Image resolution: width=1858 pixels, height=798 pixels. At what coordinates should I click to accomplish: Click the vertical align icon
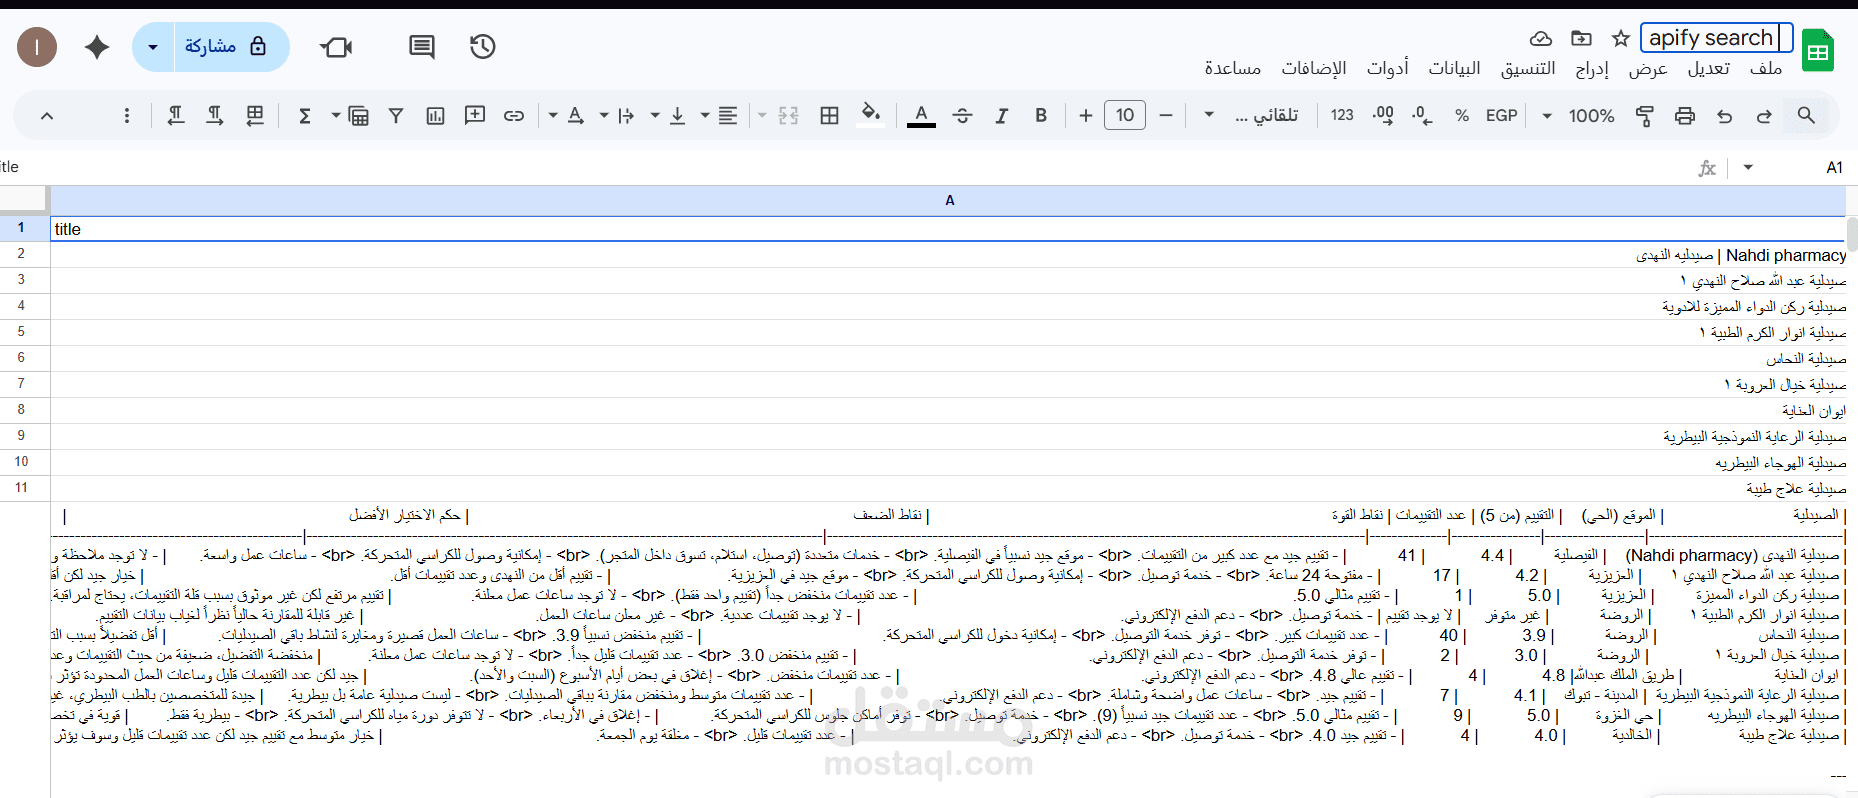[677, 116]
